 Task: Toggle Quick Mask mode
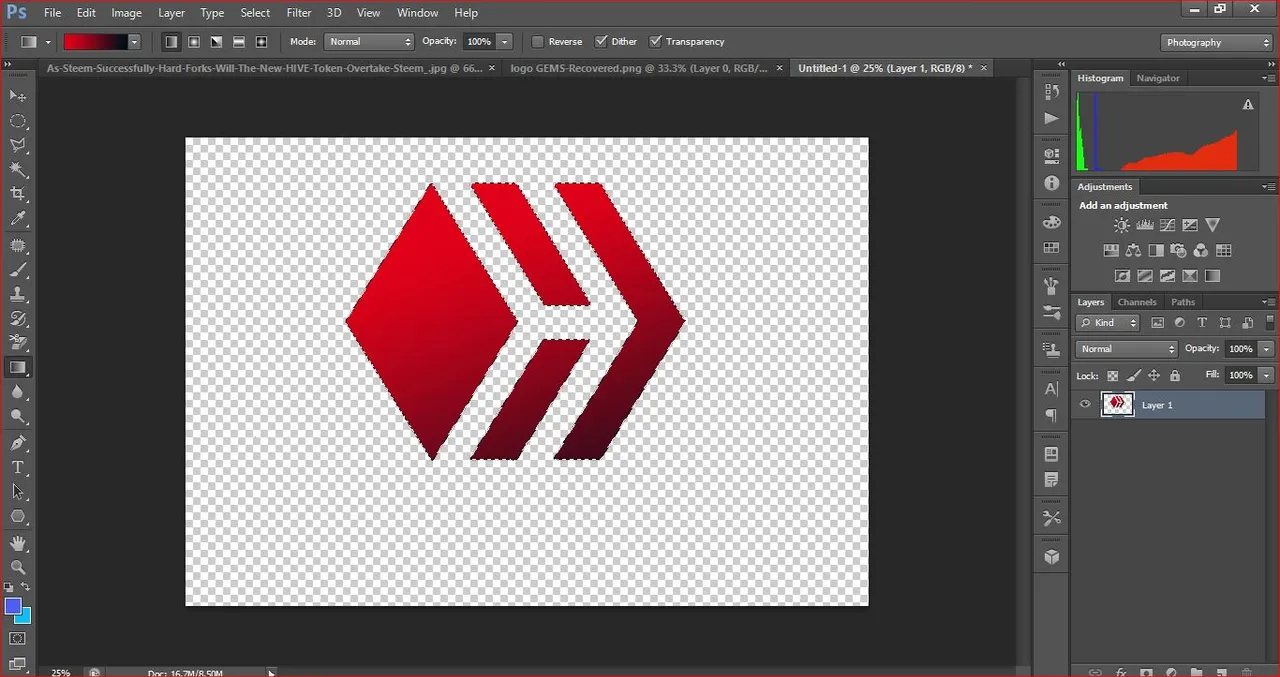(18, 638)
